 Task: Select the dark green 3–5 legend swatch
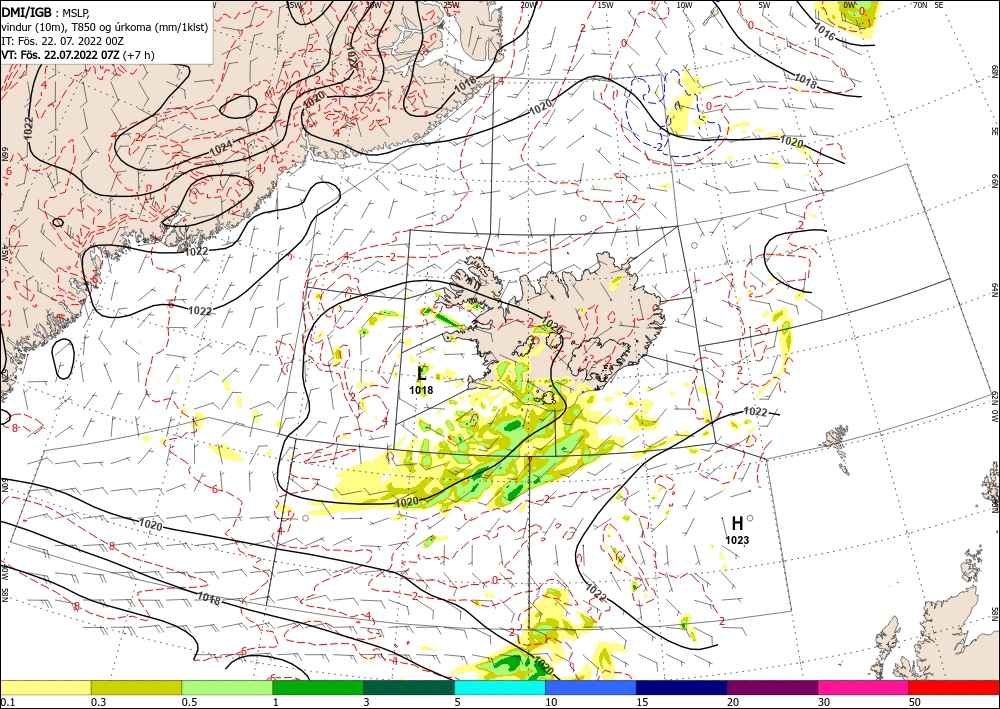pyautogui.click(x=409, y=687)
